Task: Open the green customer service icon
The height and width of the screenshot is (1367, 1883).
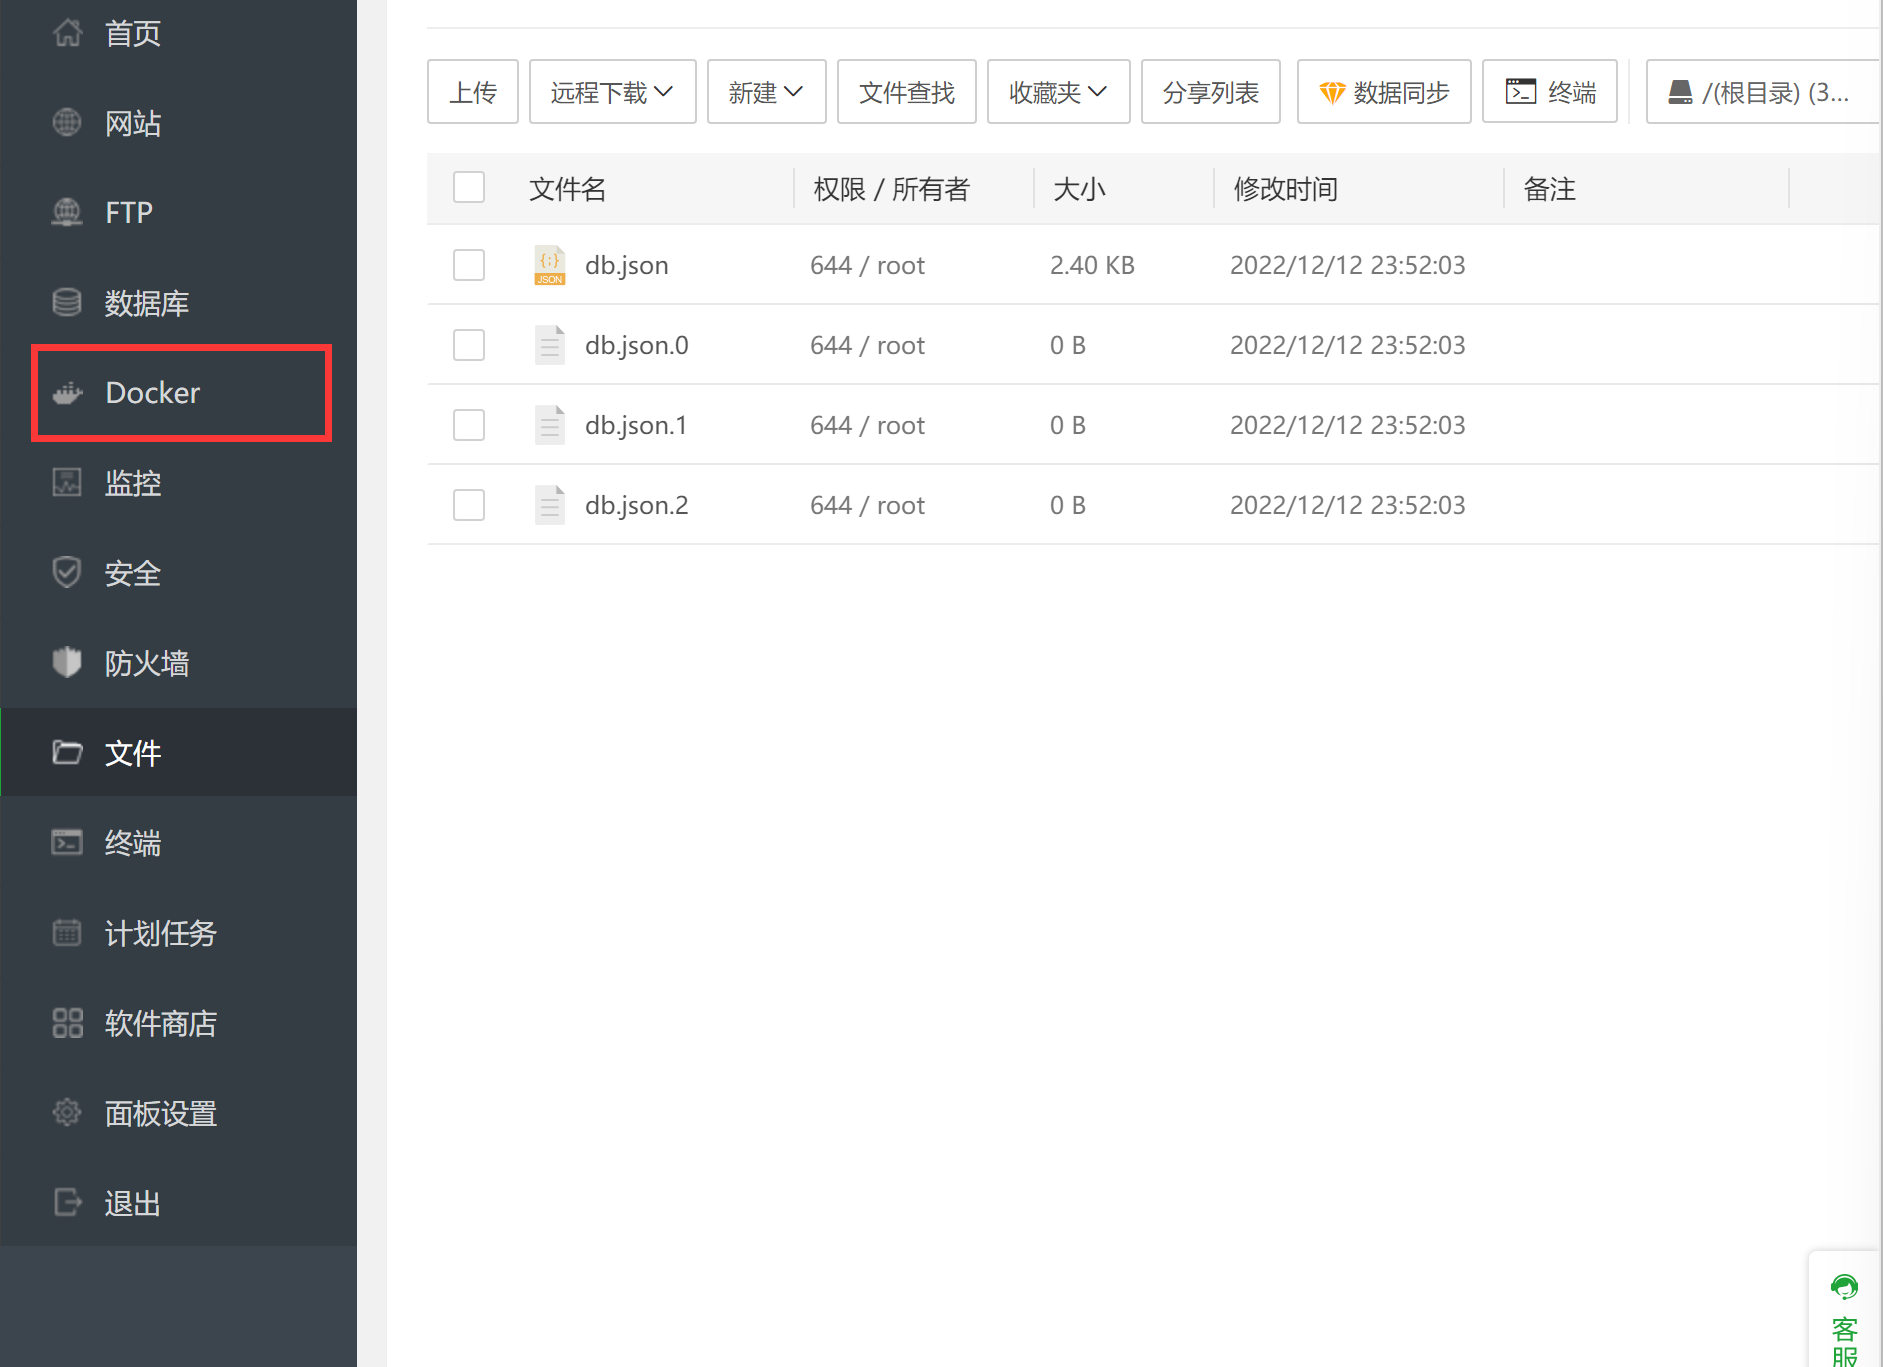Action: tap(1844, 1287)
